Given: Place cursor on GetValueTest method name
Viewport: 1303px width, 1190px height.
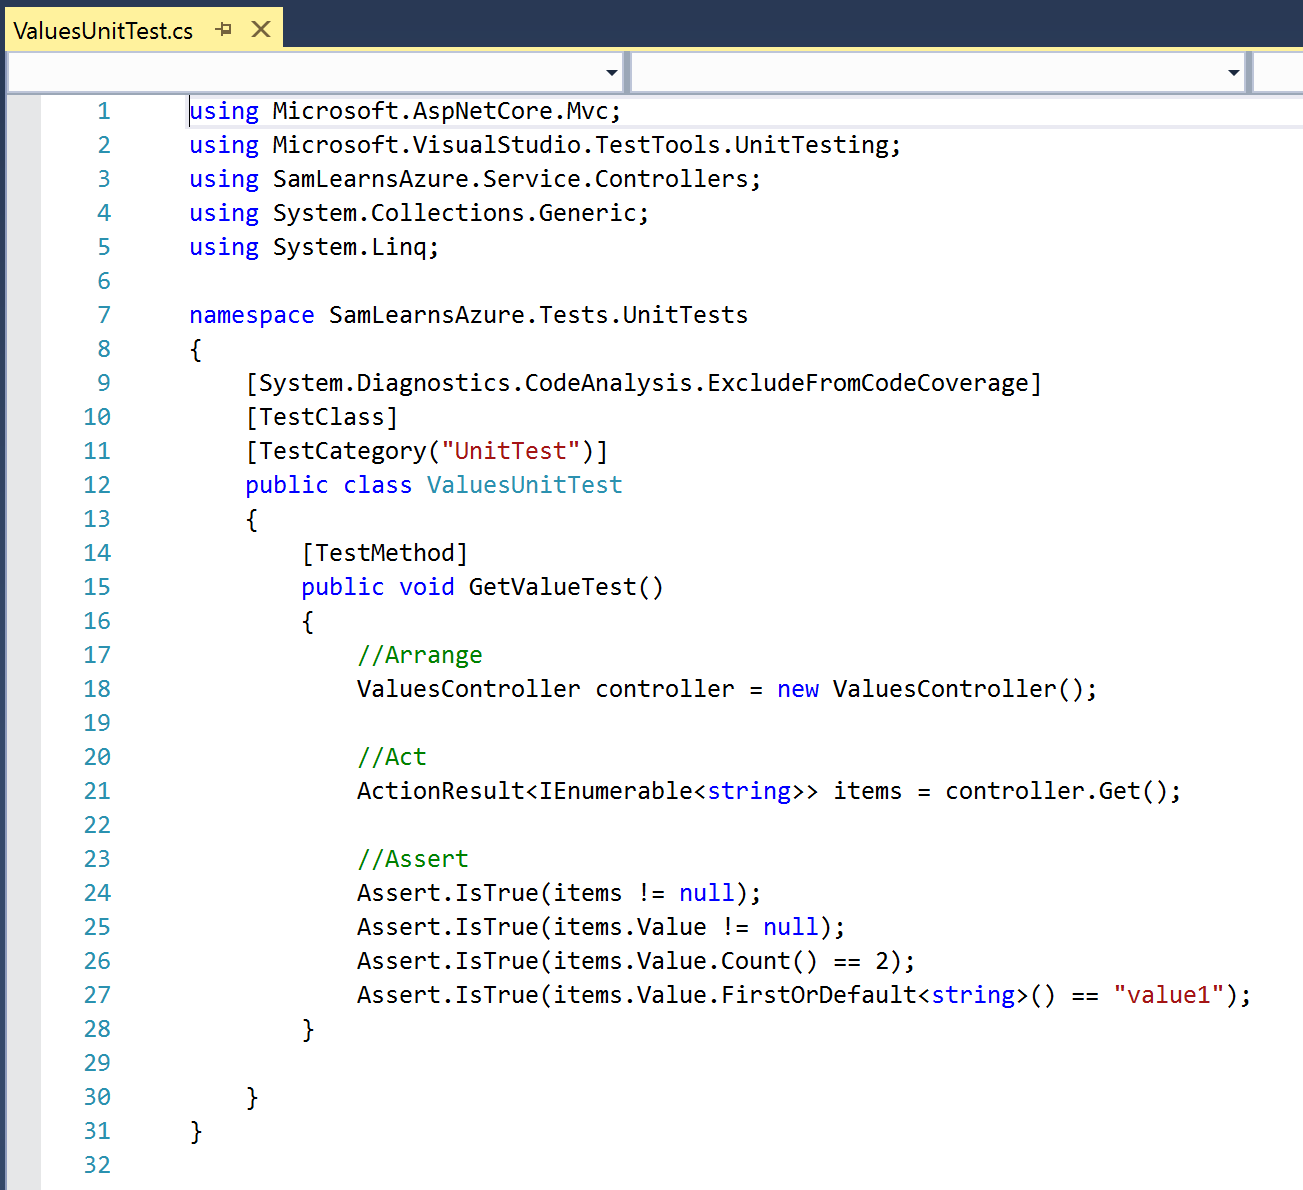Looking at the screenshot, I should click(x=552, y=587).
